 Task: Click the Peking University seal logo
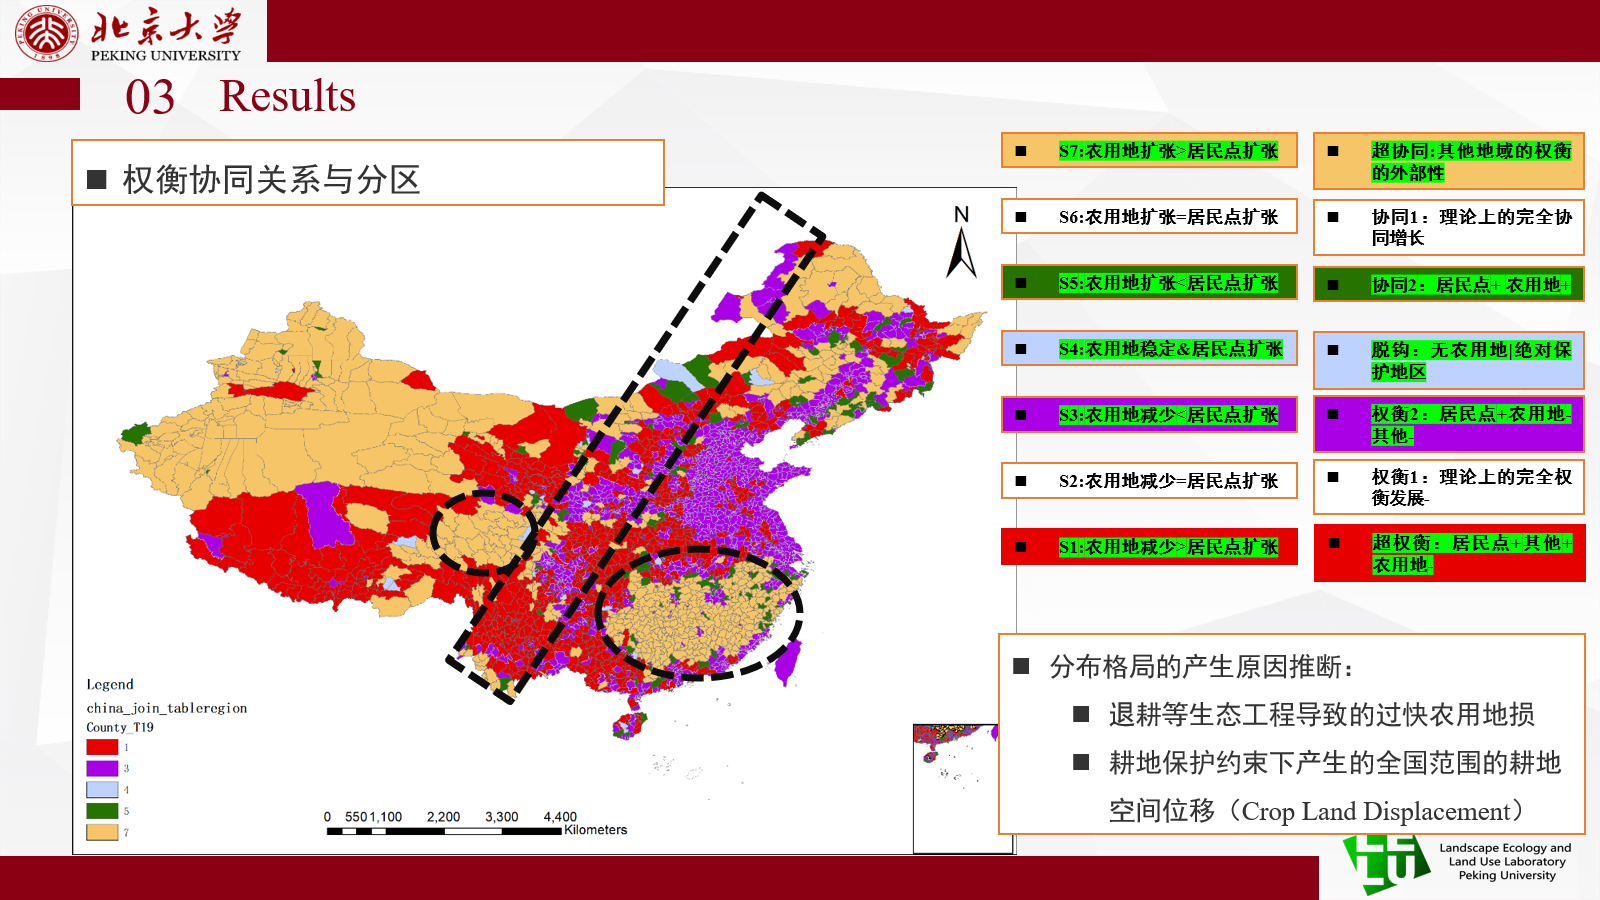click(x=45, y=32)
